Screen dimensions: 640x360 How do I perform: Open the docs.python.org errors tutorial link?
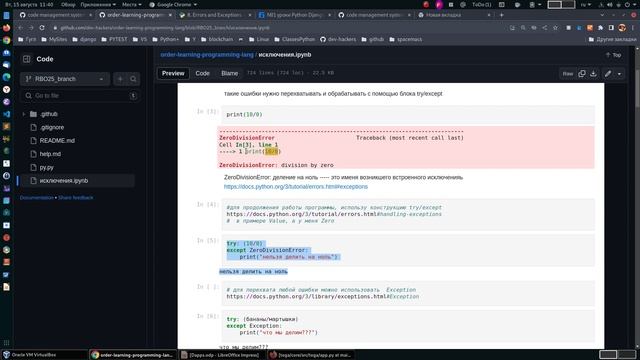click(296, 187)
